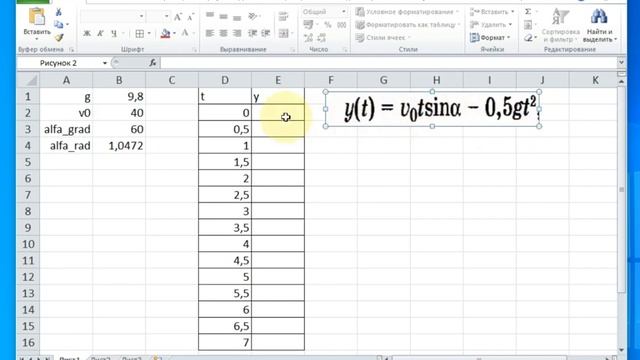Align text right

point(237,33)
